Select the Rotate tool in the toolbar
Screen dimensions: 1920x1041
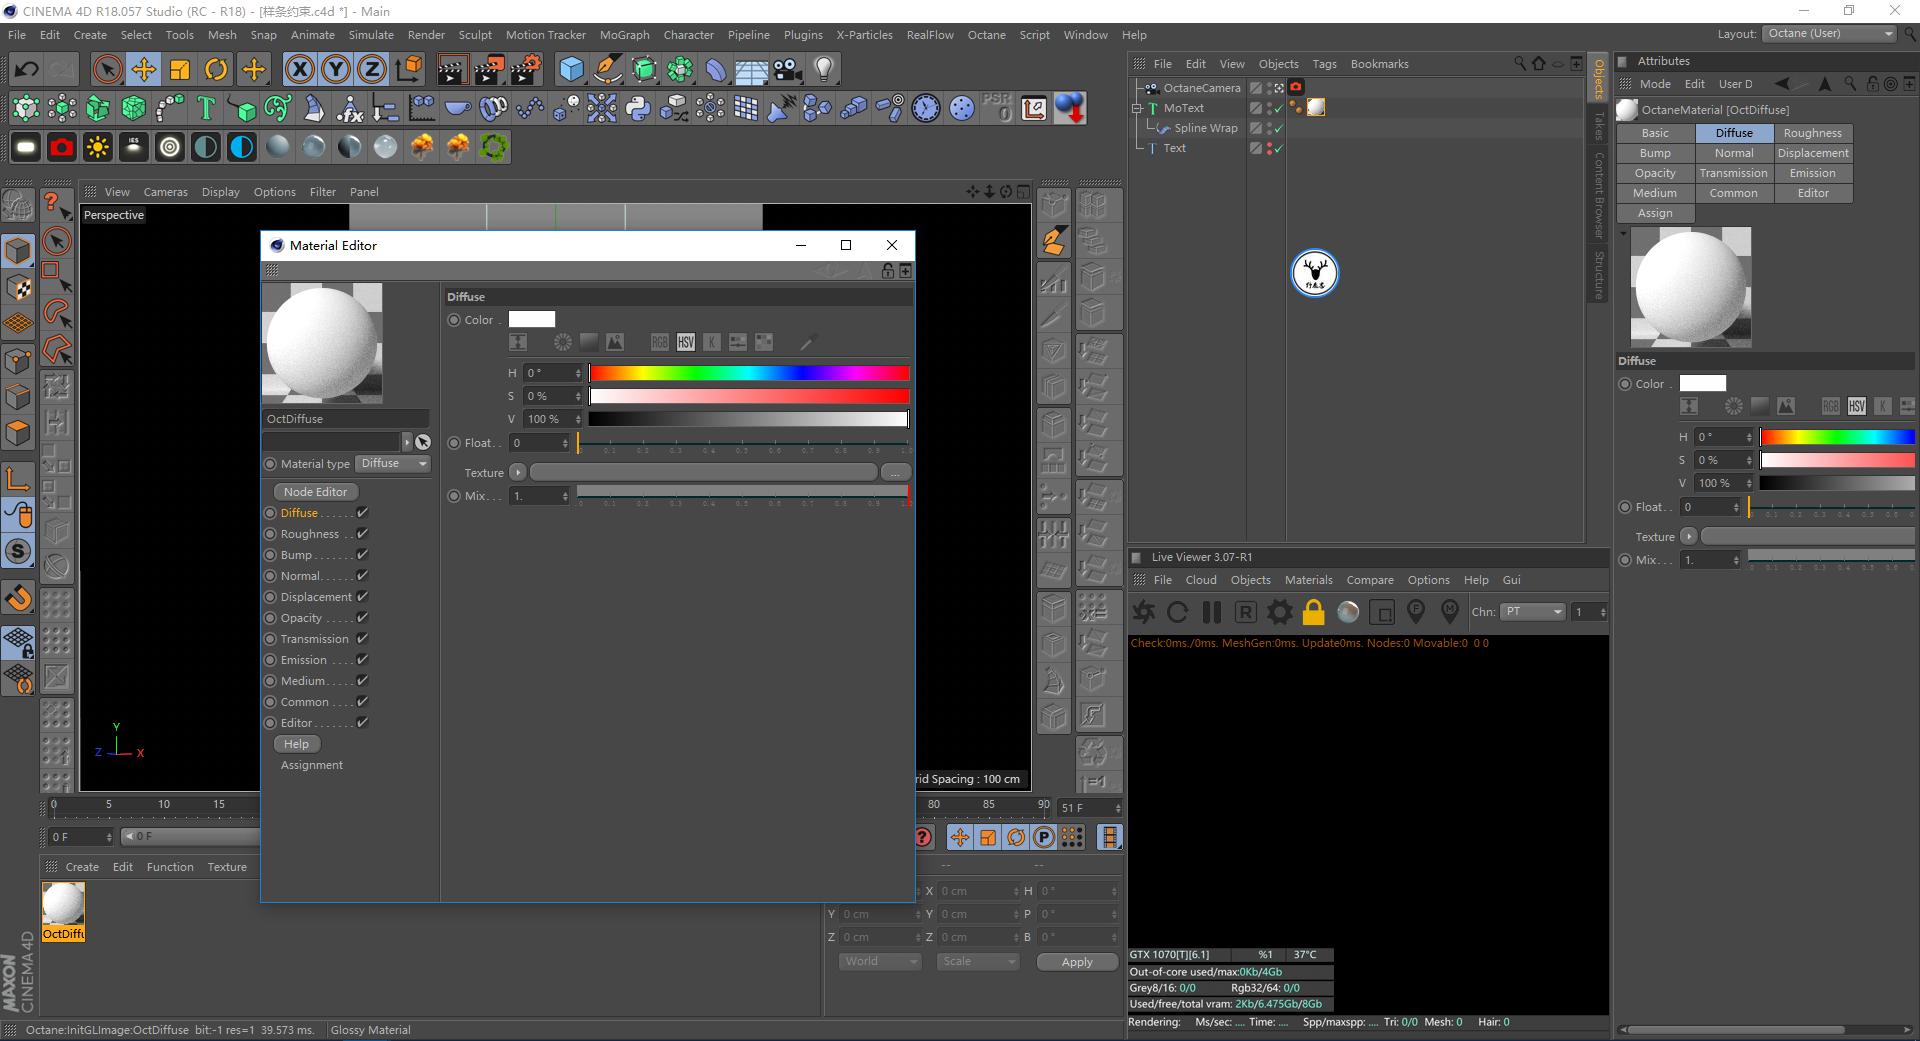coord(217,69)
